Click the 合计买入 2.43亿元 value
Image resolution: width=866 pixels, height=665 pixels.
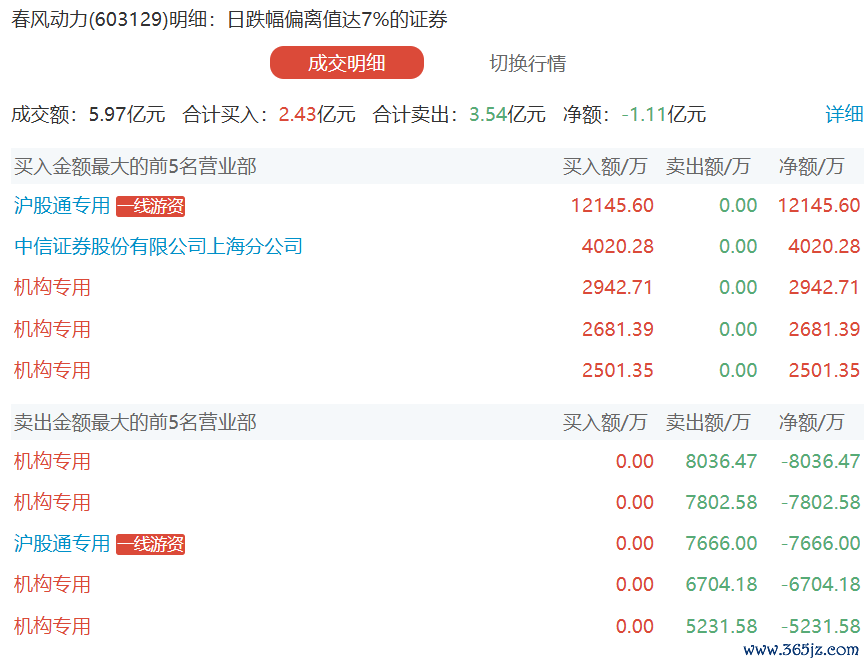pos(317,114)
